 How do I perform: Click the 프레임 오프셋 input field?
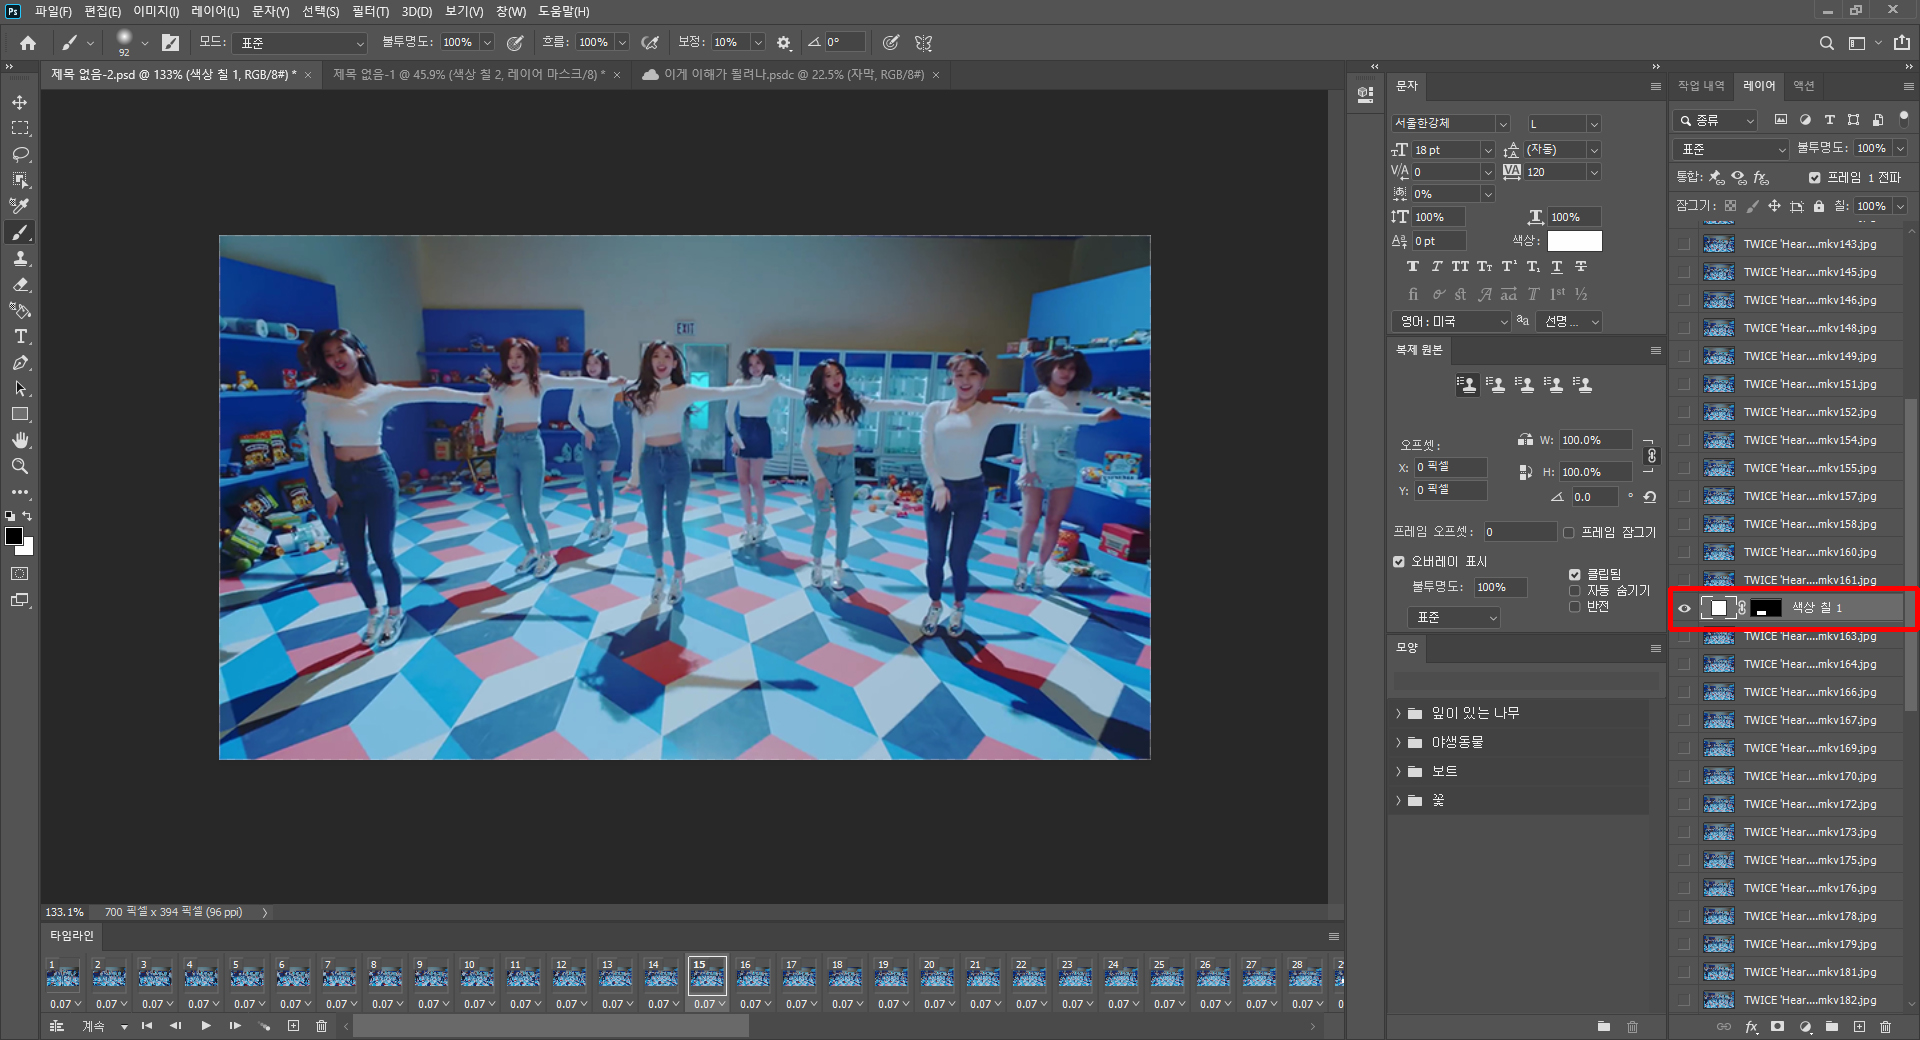click(1519, 533)
